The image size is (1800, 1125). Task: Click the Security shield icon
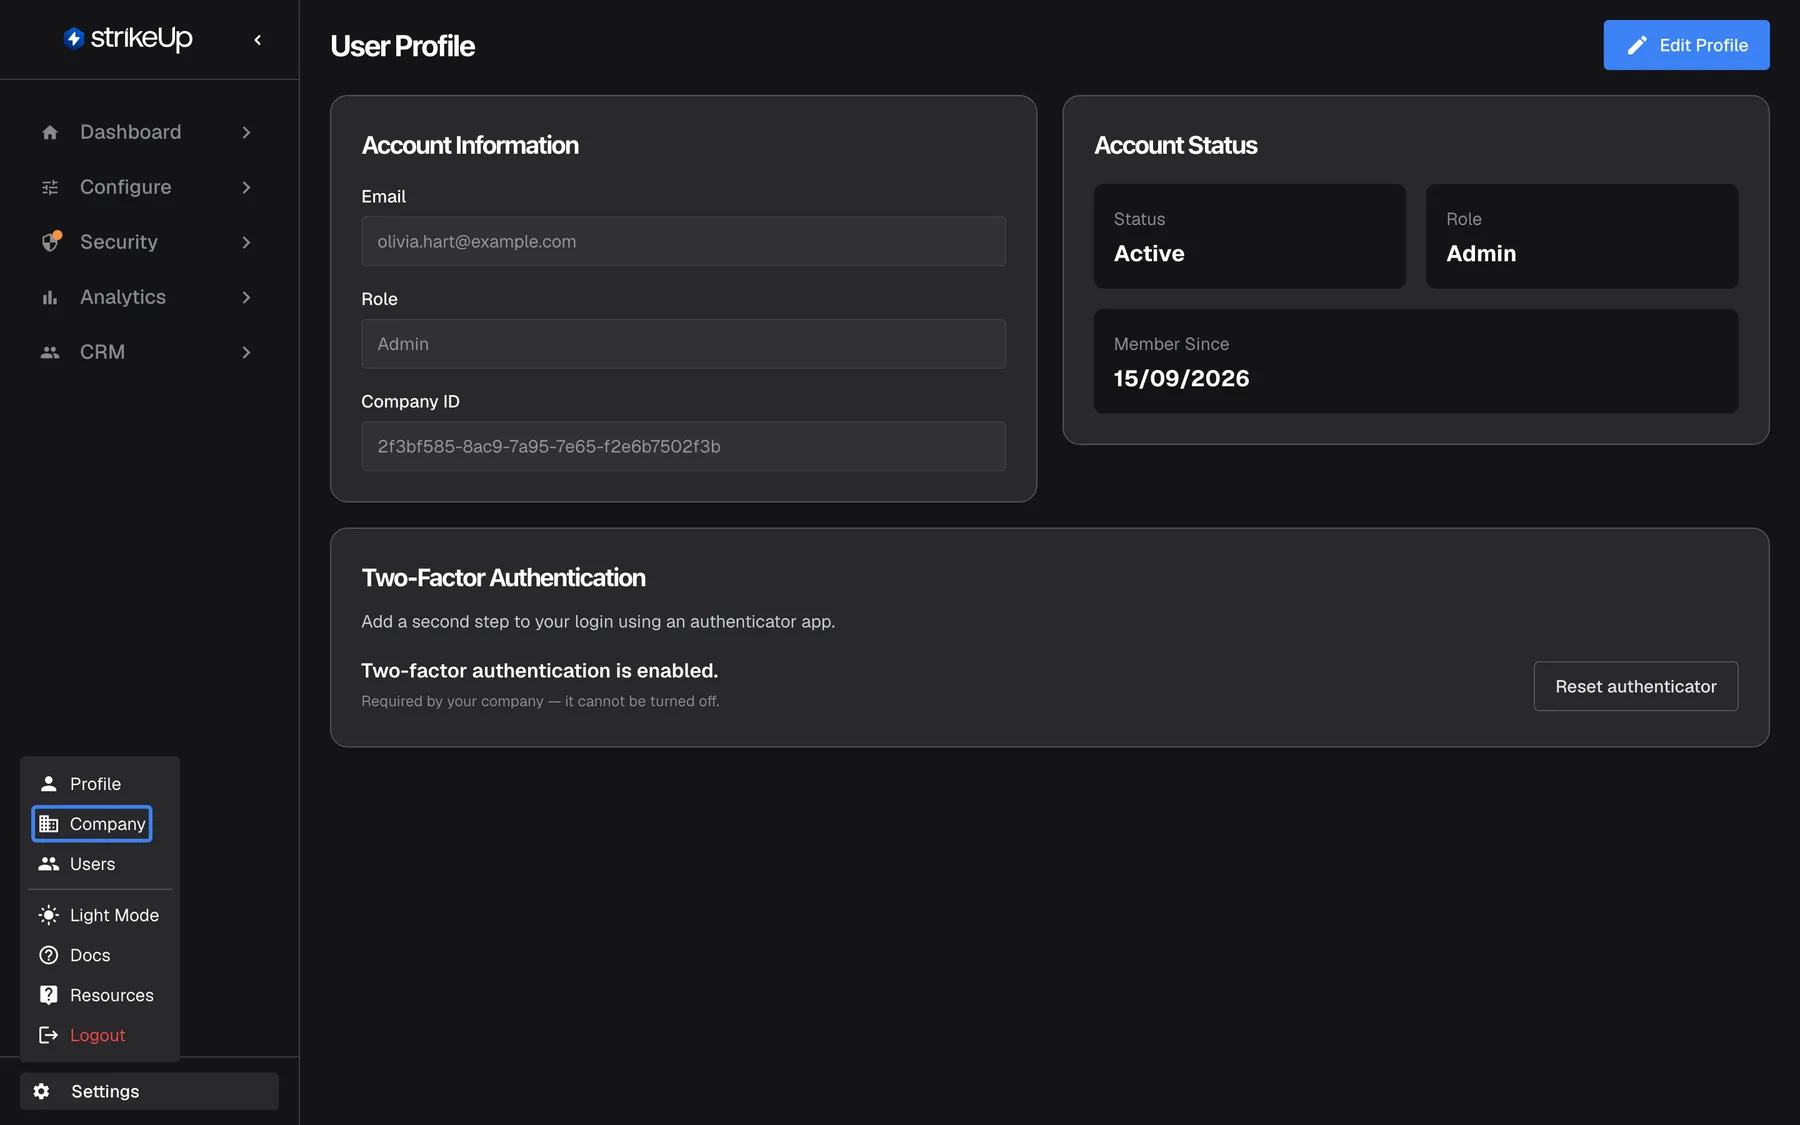click(51, 241)
